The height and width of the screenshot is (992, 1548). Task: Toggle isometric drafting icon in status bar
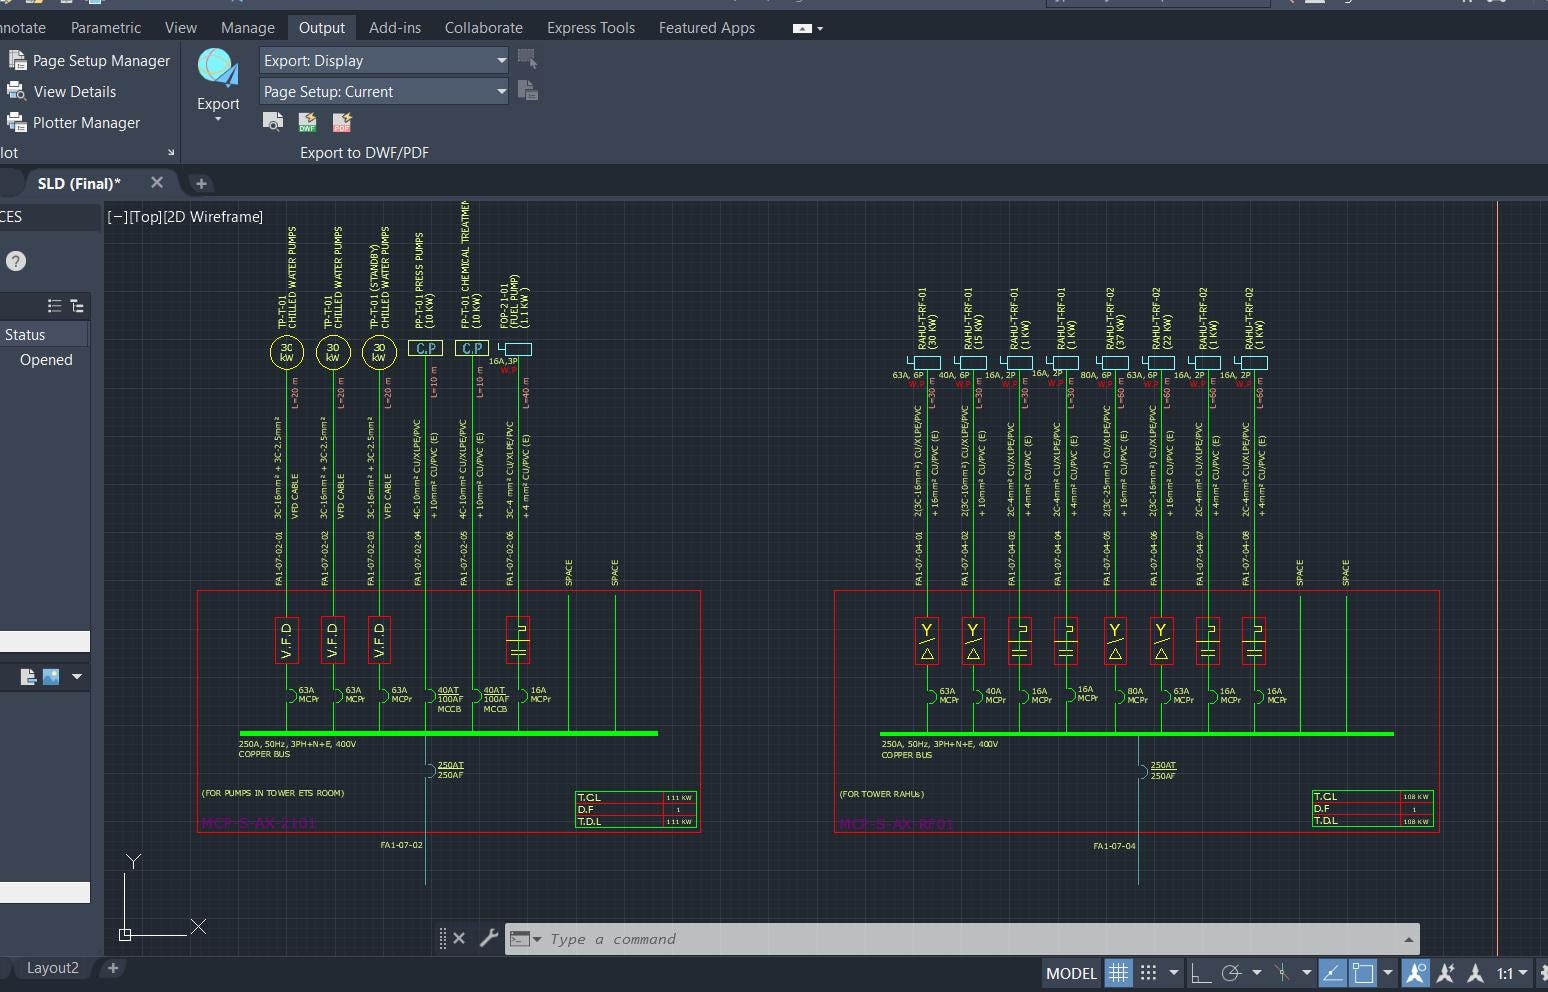point(1282,973)
